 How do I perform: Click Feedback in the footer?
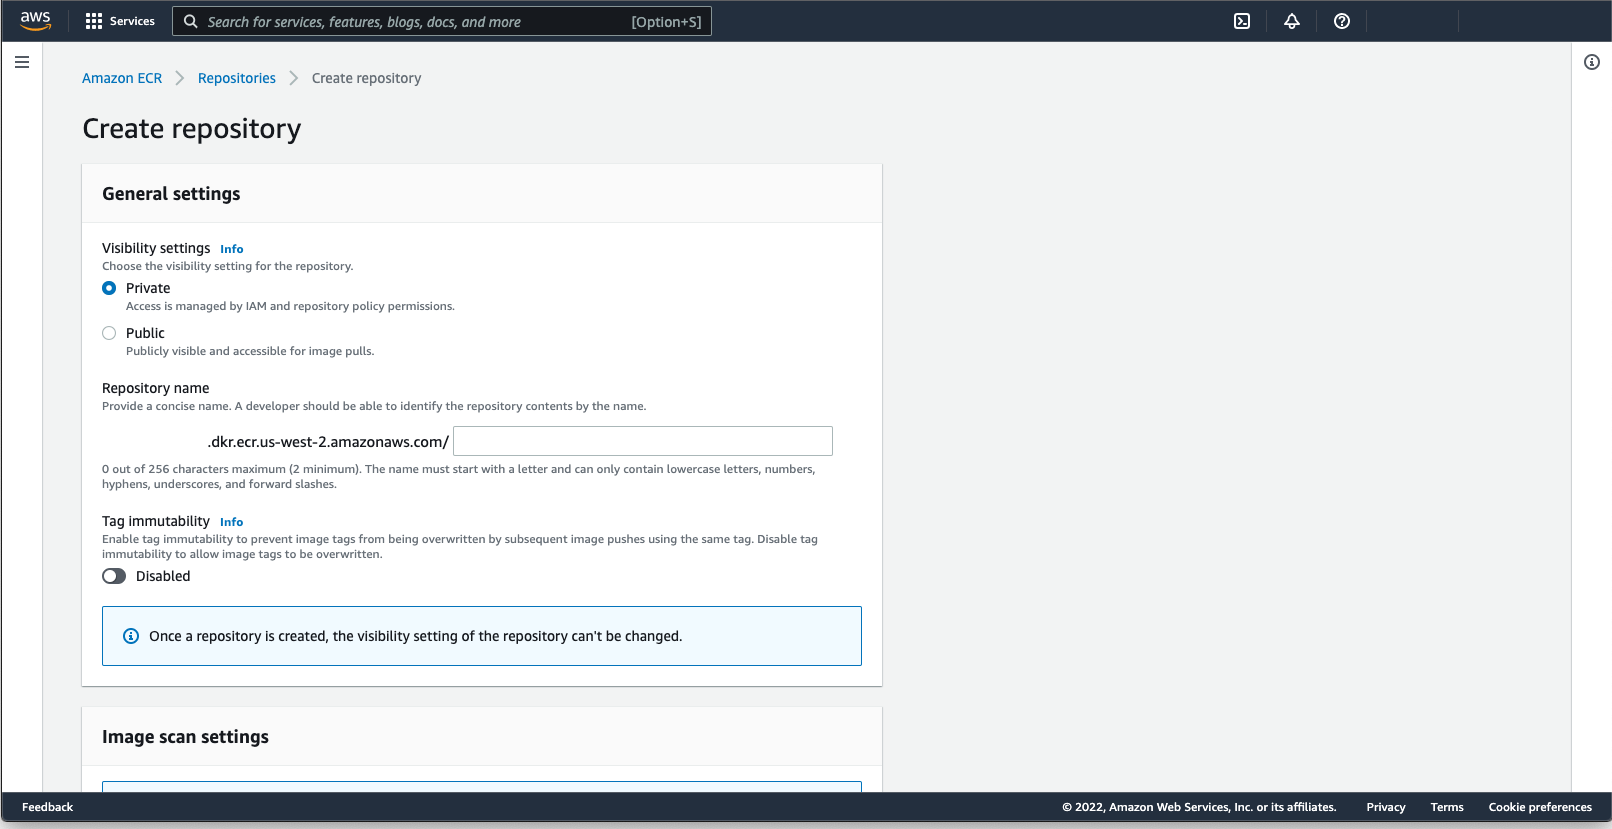[48, 807]
